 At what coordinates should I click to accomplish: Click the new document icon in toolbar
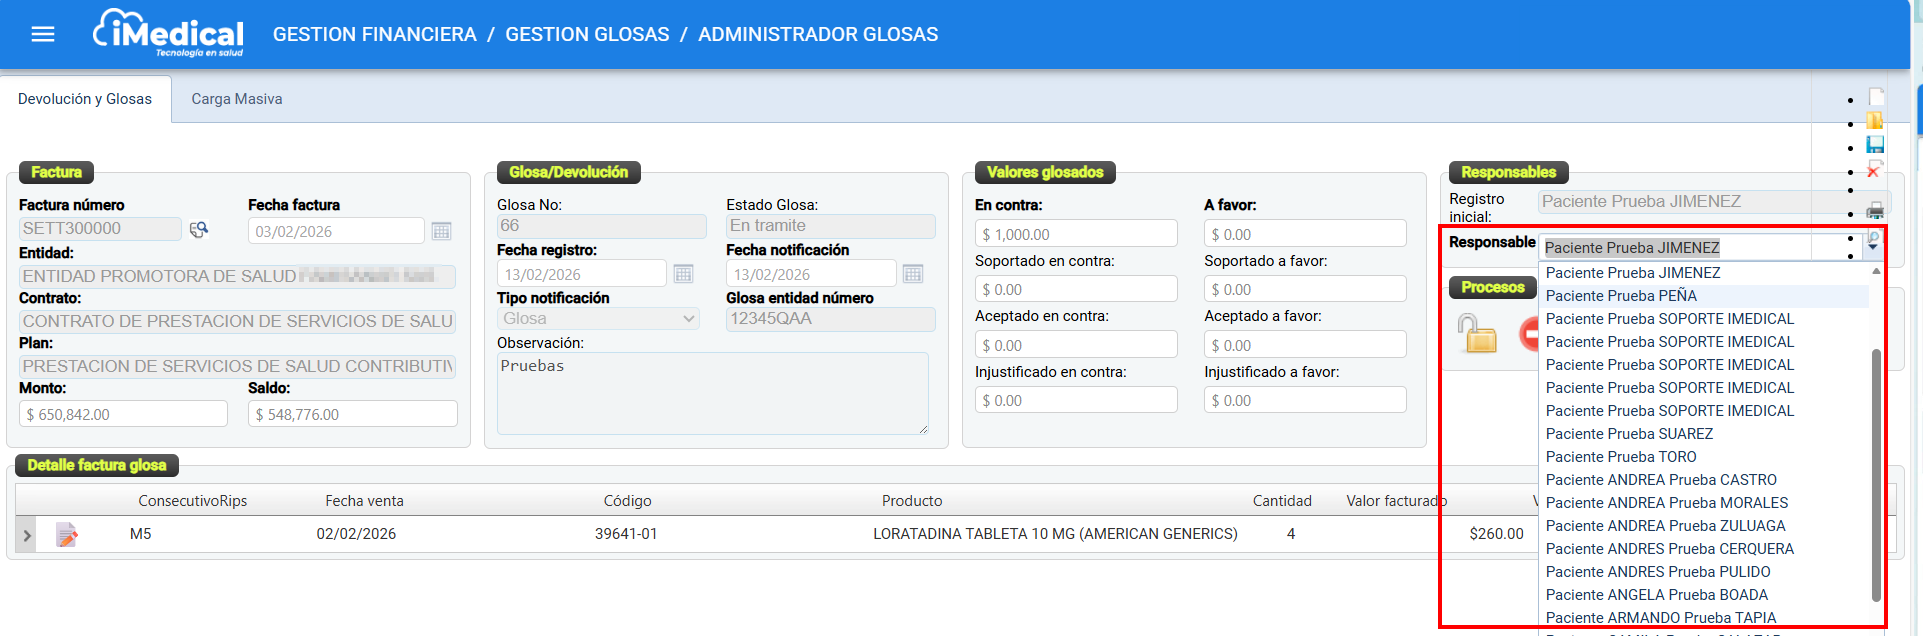[x=1876, y=97]
